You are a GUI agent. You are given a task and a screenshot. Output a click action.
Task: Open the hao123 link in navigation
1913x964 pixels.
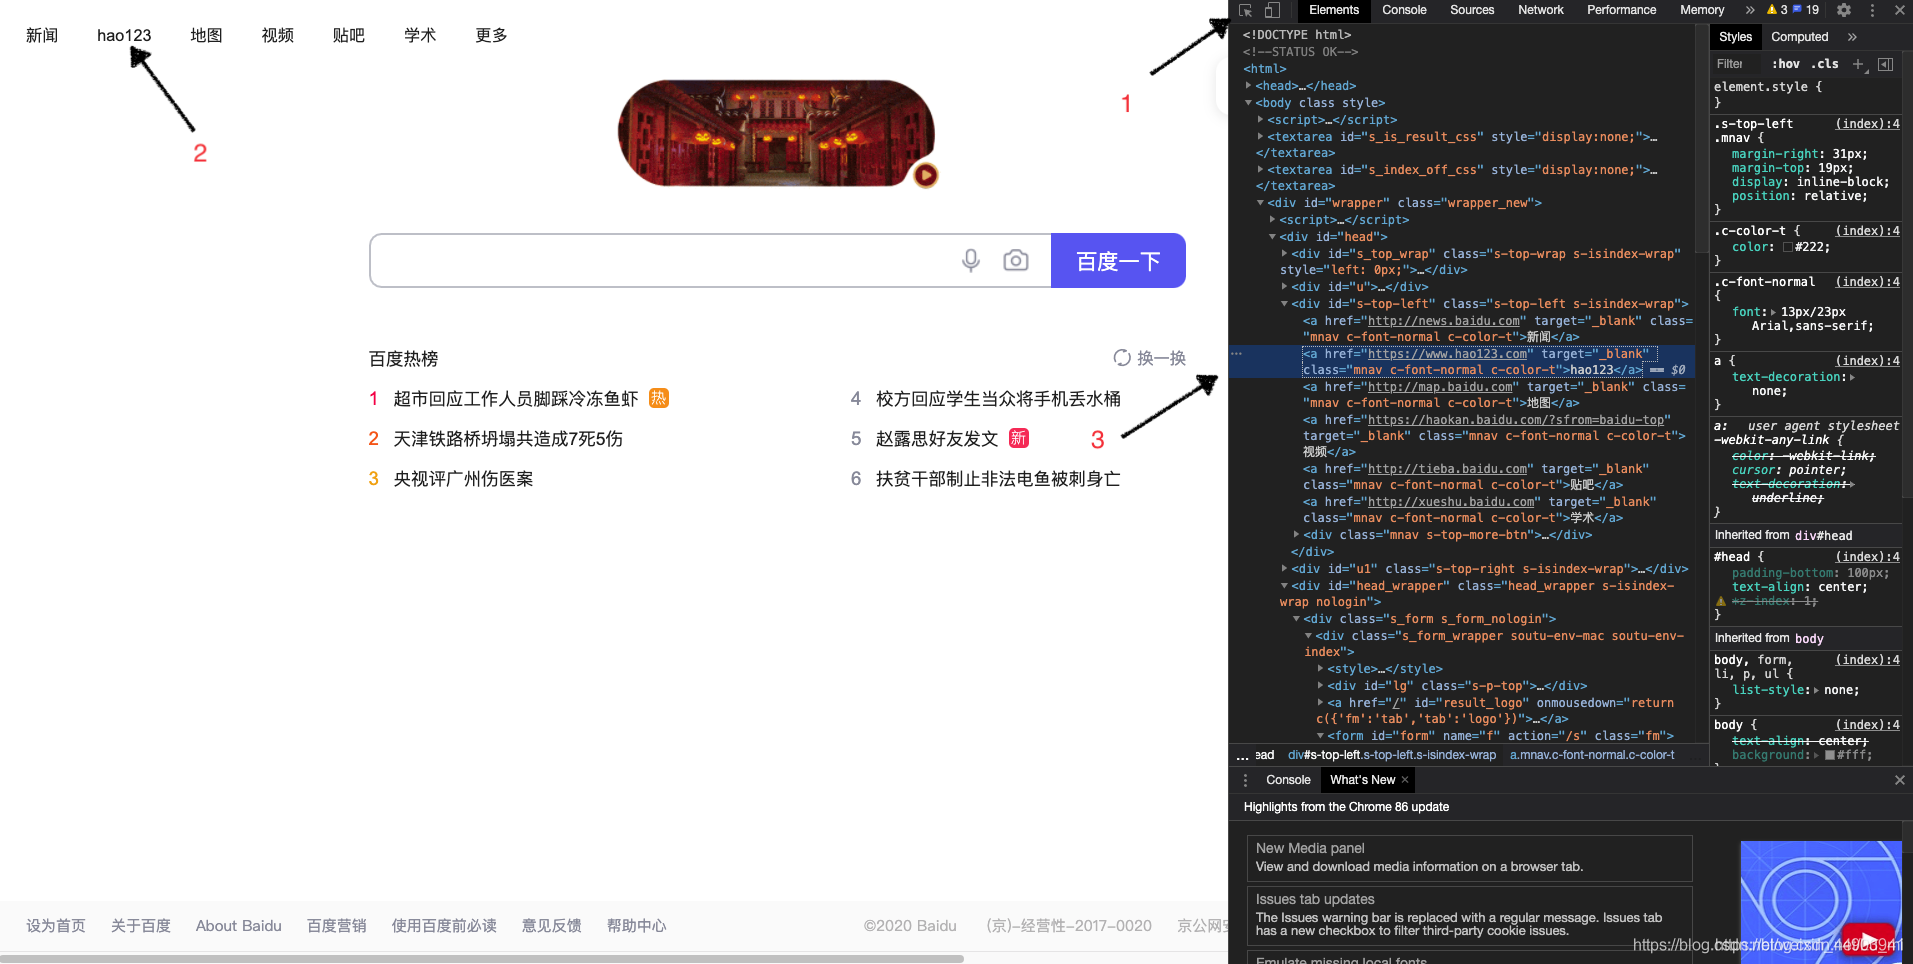point(124,35)
